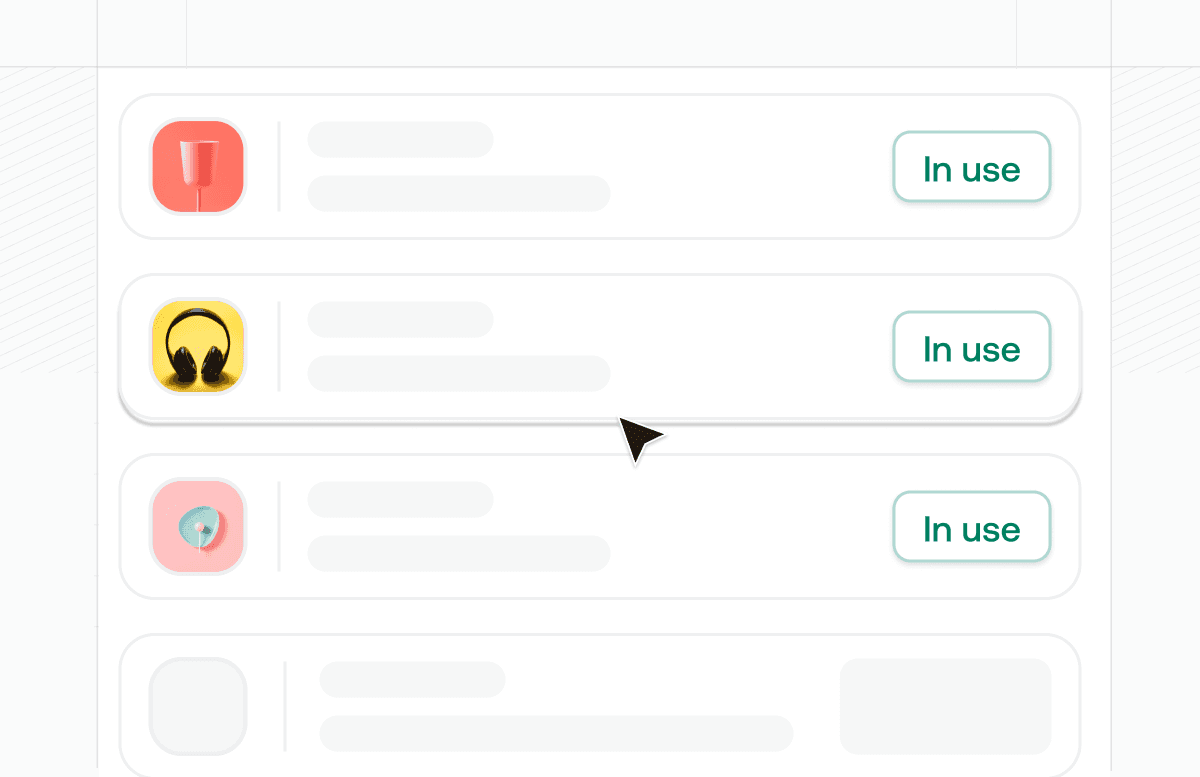
Task: Click longest description bar in bottom loading row
Action: (x=556, y=733)
